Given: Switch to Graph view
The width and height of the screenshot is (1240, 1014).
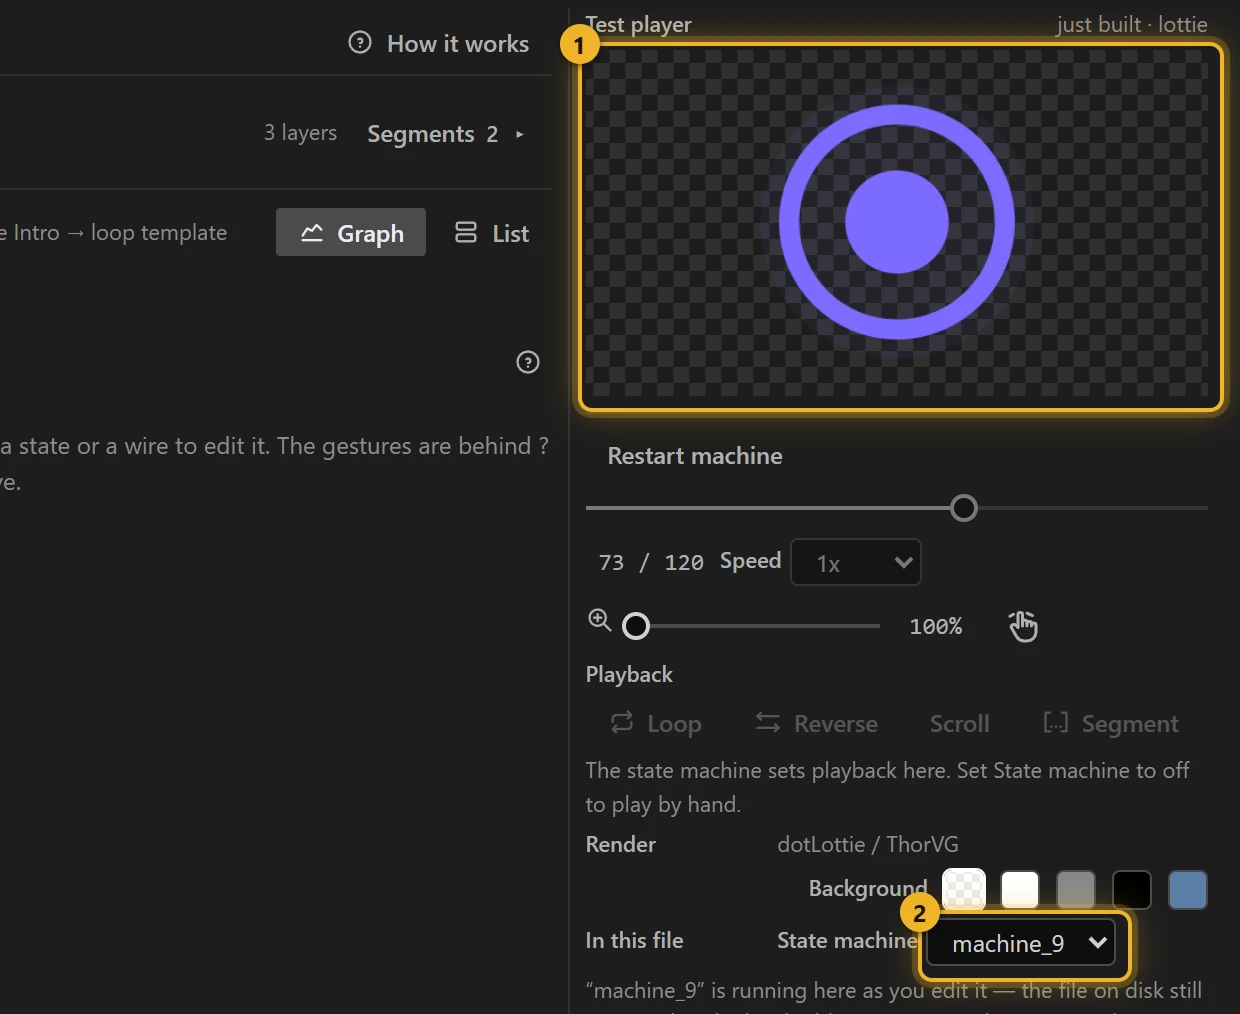Looking at the screenshot, I should 351,233.
